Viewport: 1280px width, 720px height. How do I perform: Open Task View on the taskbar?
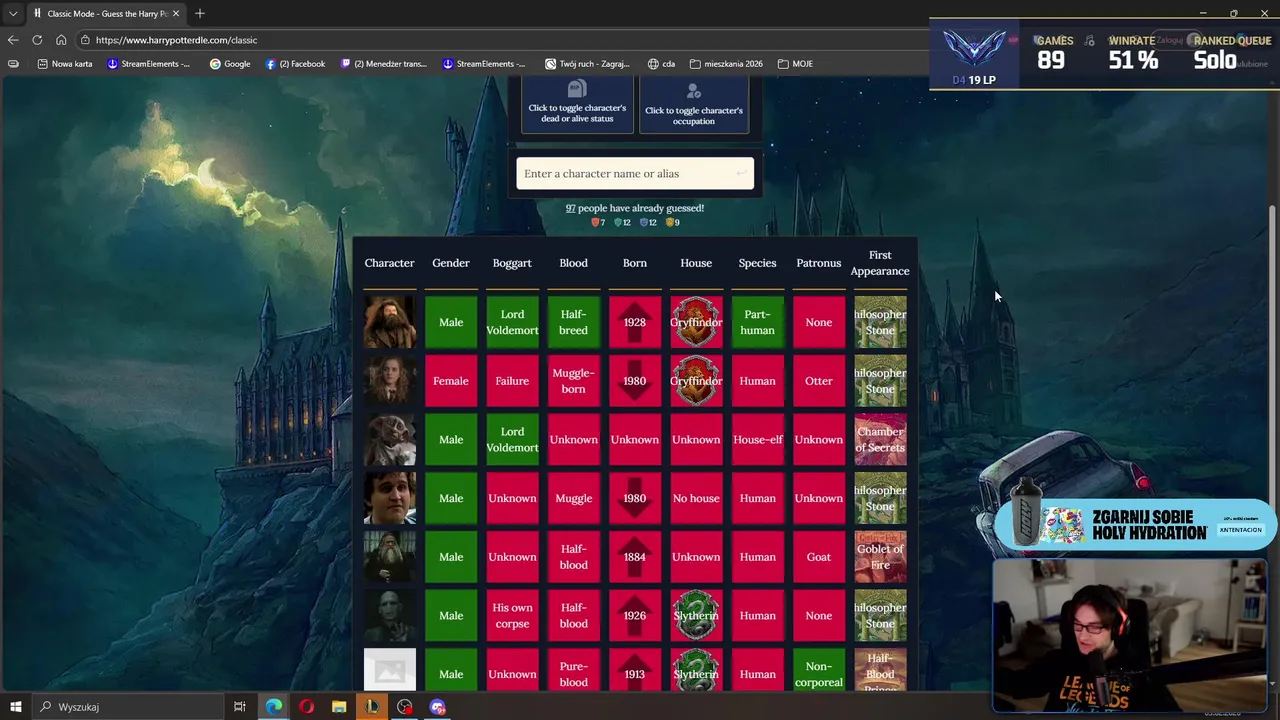tap(240, 707)
